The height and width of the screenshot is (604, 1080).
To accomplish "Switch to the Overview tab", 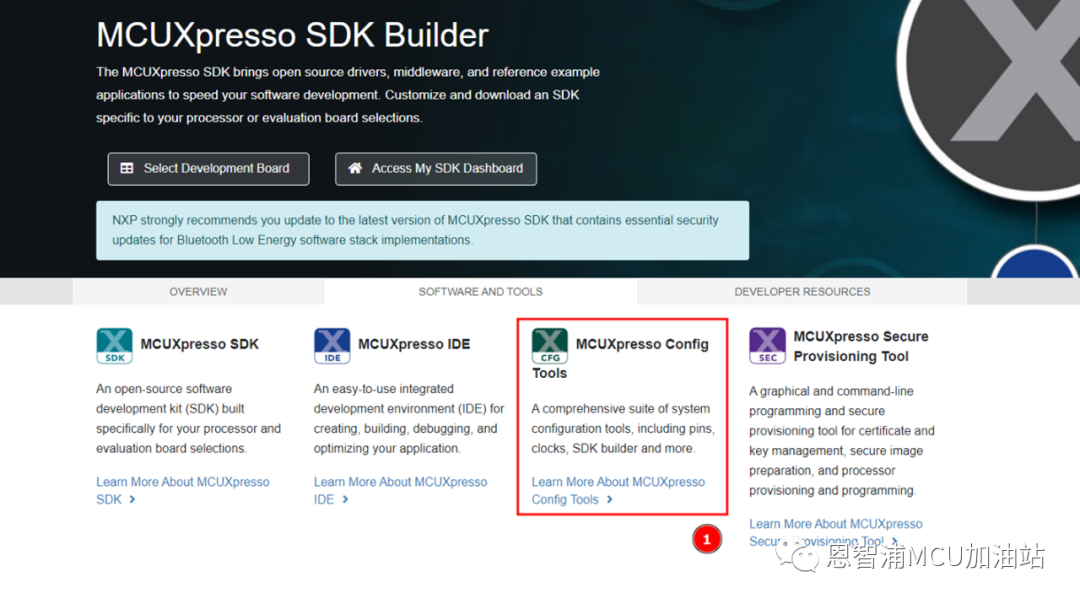I will click(198, 291).
